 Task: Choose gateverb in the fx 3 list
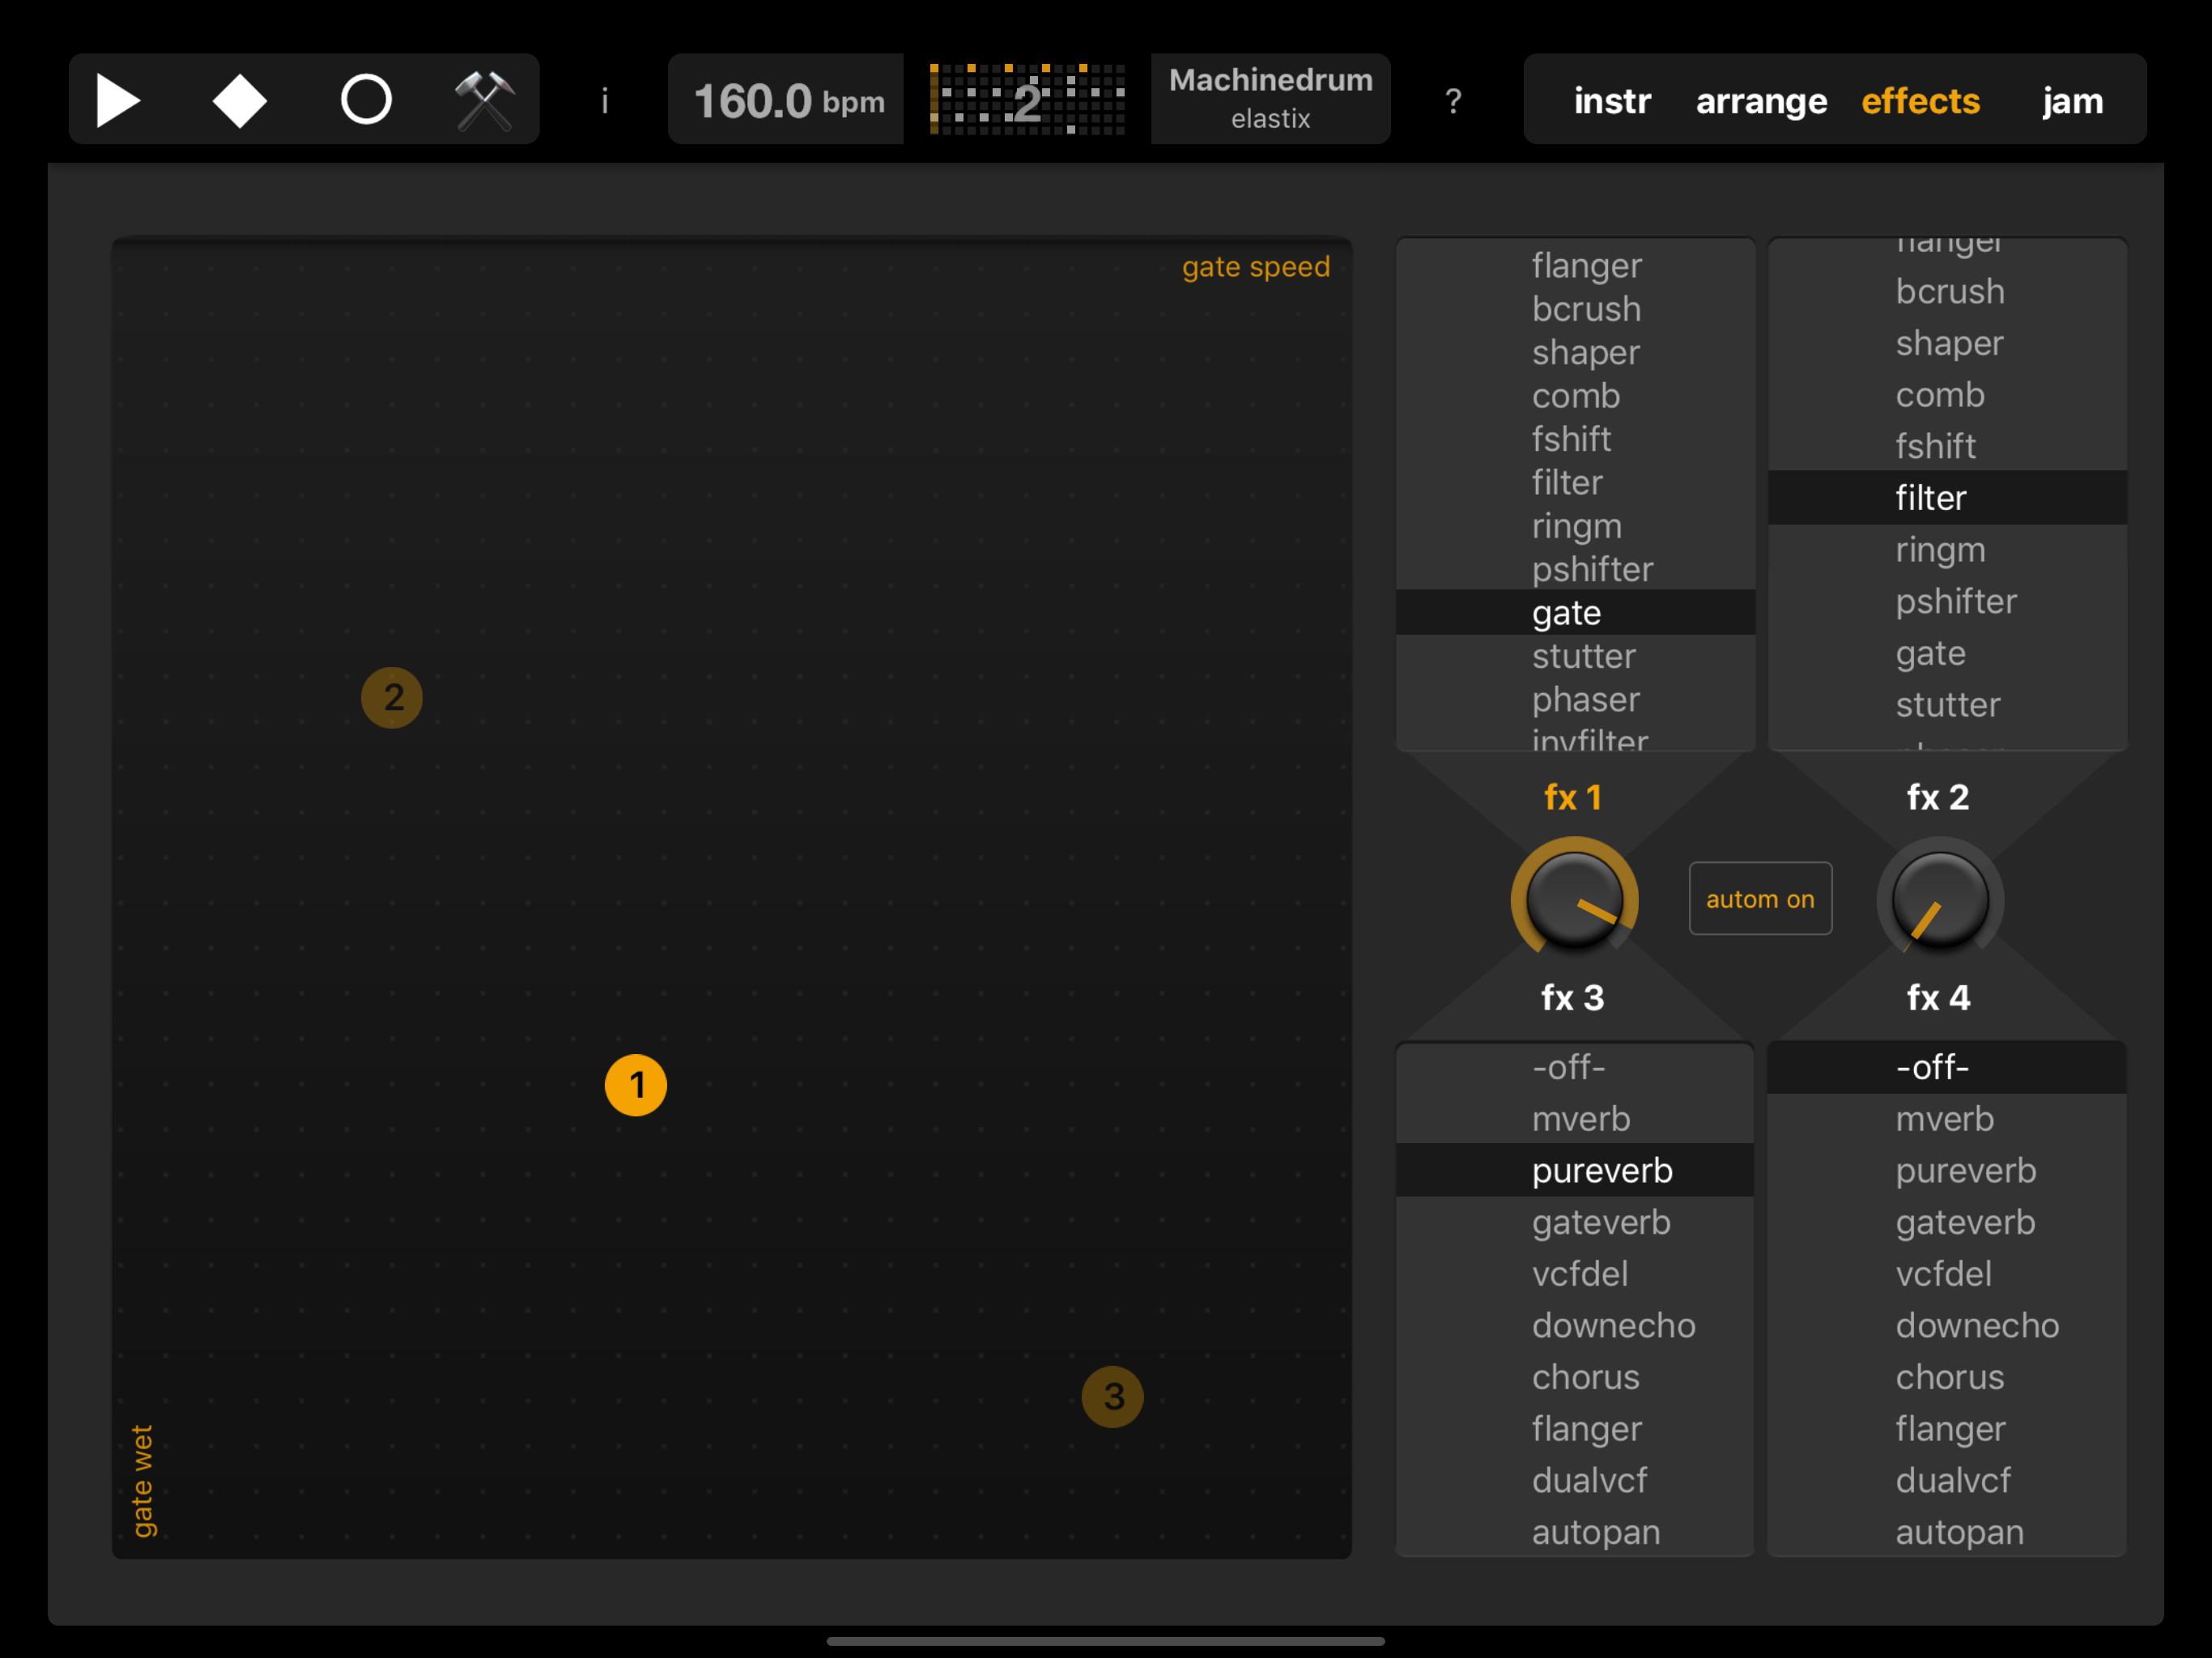[1600, 1222]
